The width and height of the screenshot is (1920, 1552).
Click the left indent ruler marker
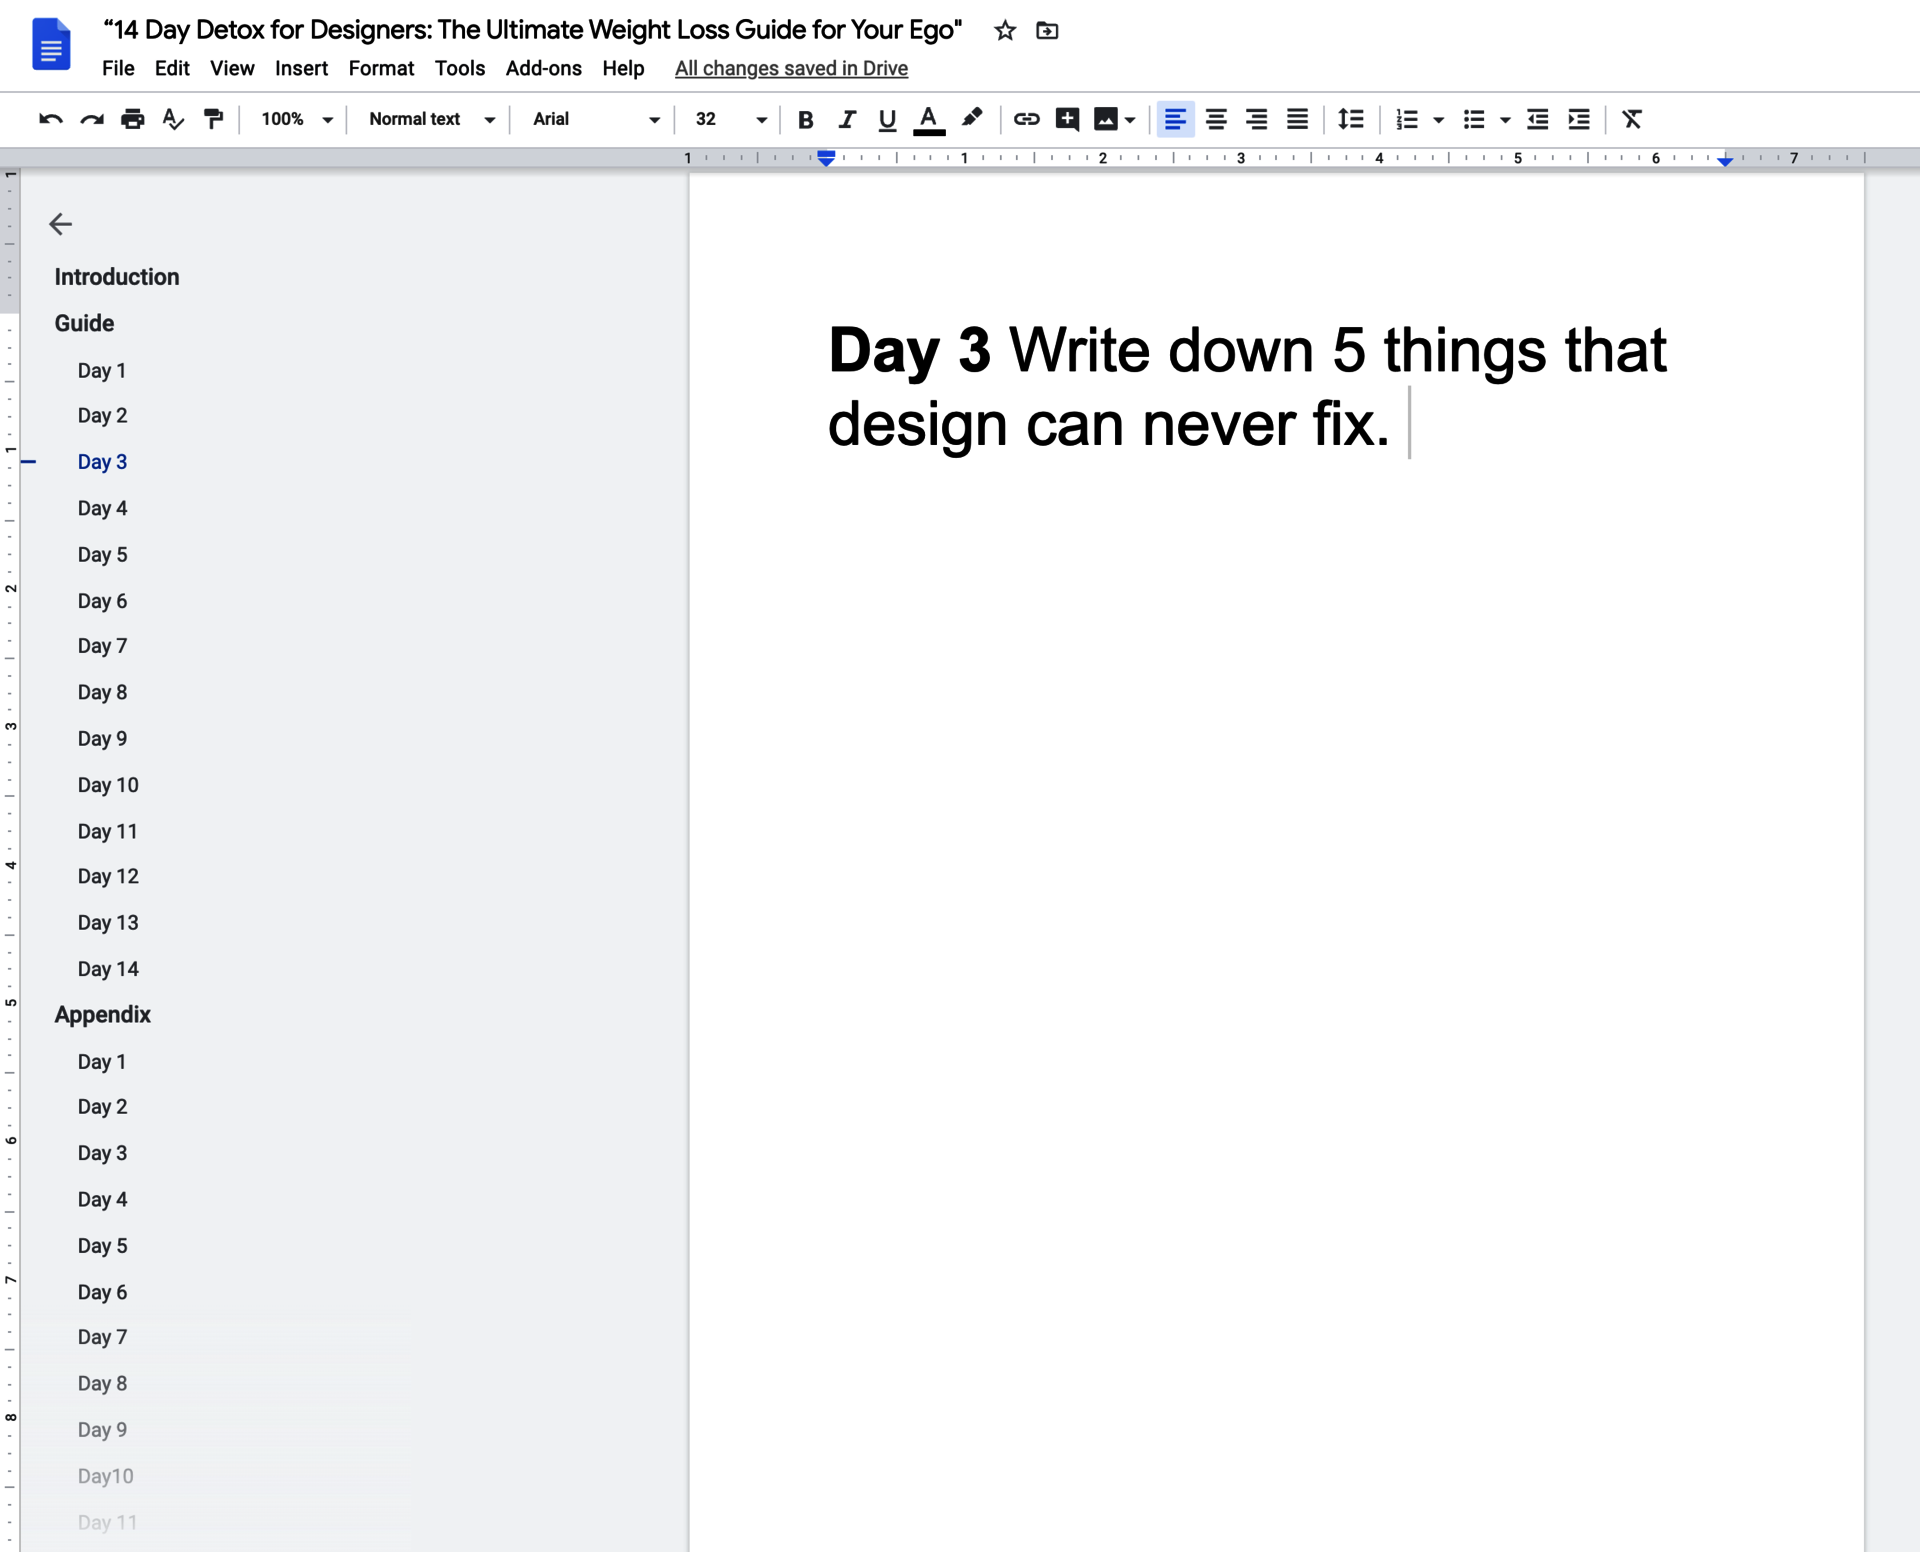[826, 158]
